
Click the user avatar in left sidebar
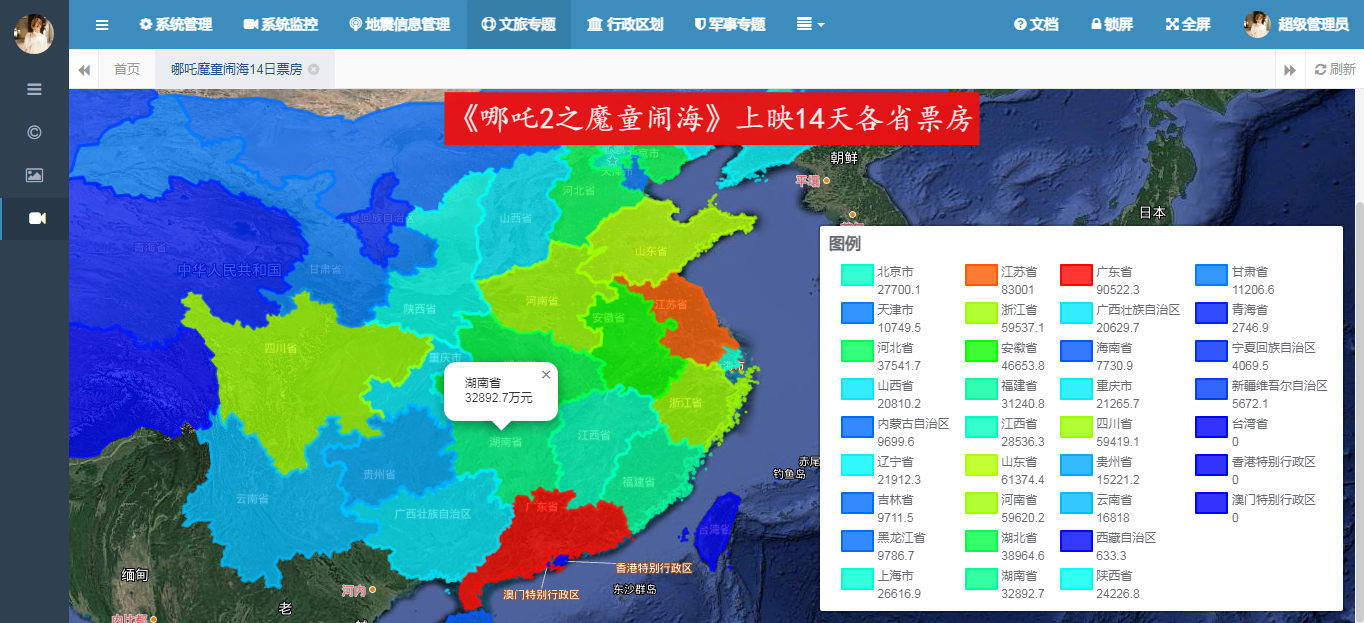[34, 34]
